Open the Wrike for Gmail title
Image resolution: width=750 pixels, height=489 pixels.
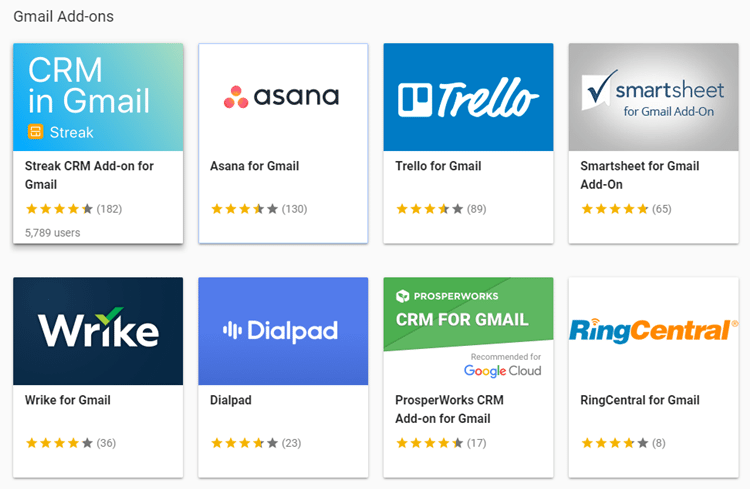67,400
